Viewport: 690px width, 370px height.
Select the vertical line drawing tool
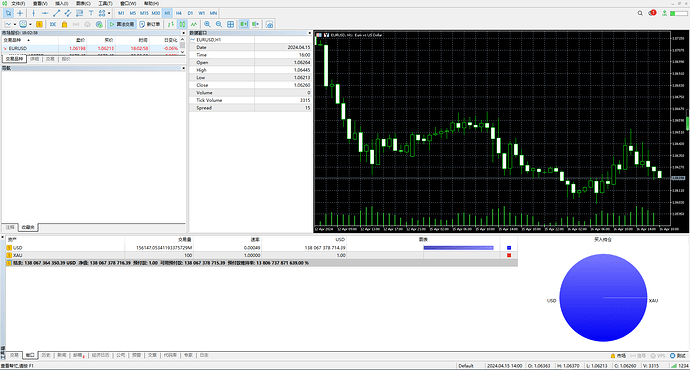[x=33, y=13]
